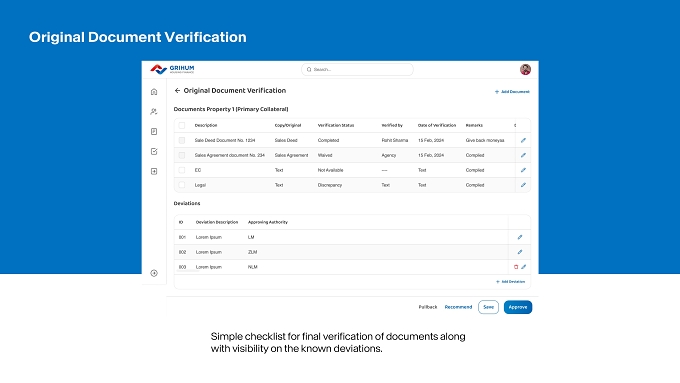Click the Save button

click(x=488, y=307)
